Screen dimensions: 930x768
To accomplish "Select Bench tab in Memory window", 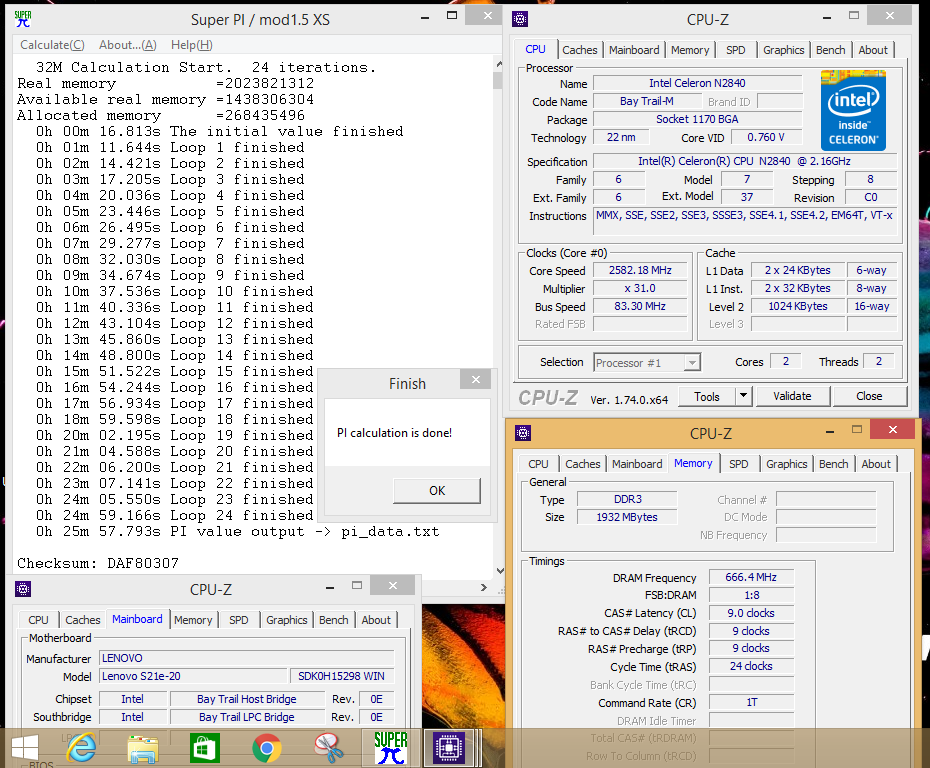I will [x=833, y=464].
